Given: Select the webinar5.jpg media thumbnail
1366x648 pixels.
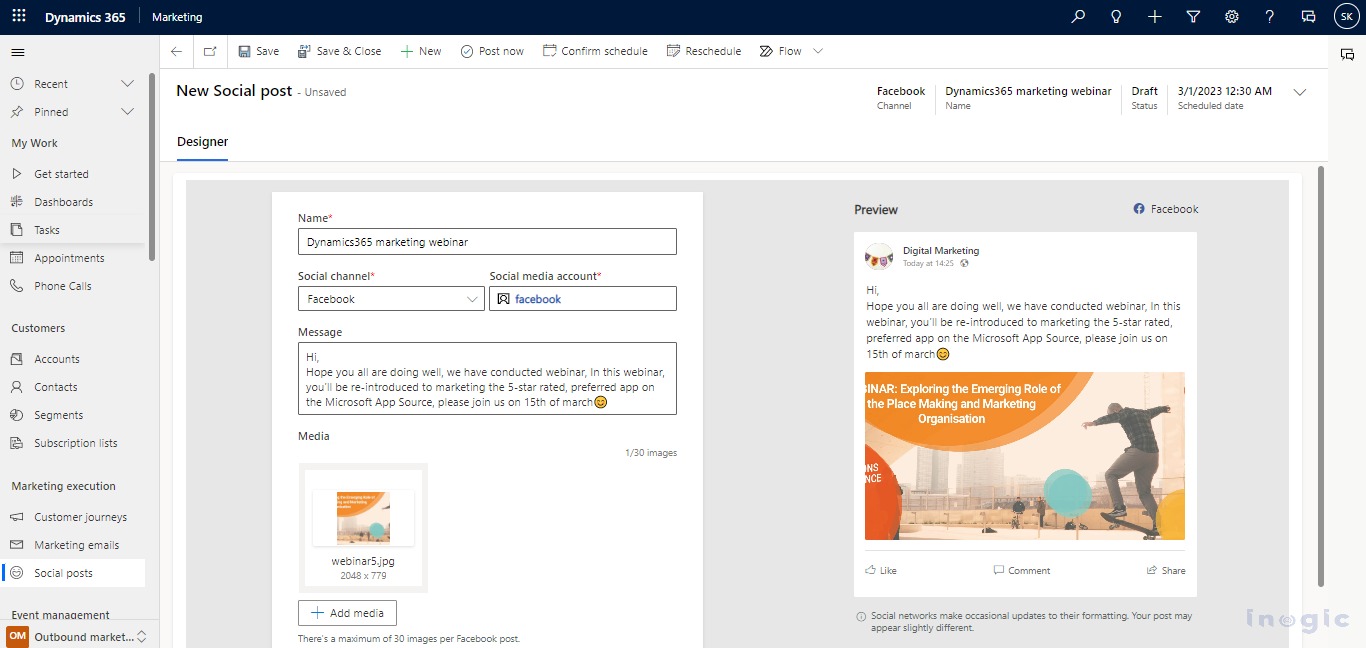Looking at the screenshot, I should tap(363, 528).
